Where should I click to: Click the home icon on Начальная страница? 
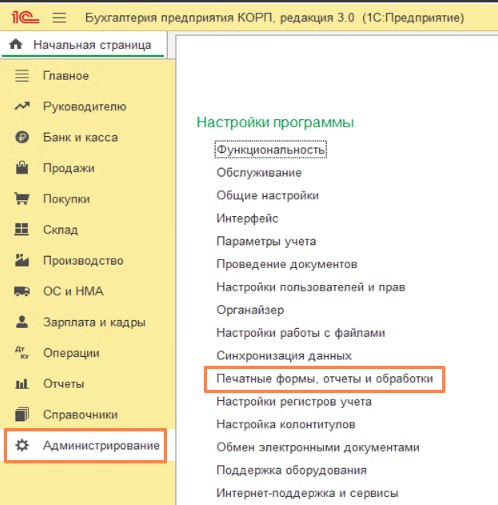click(16, 44)
